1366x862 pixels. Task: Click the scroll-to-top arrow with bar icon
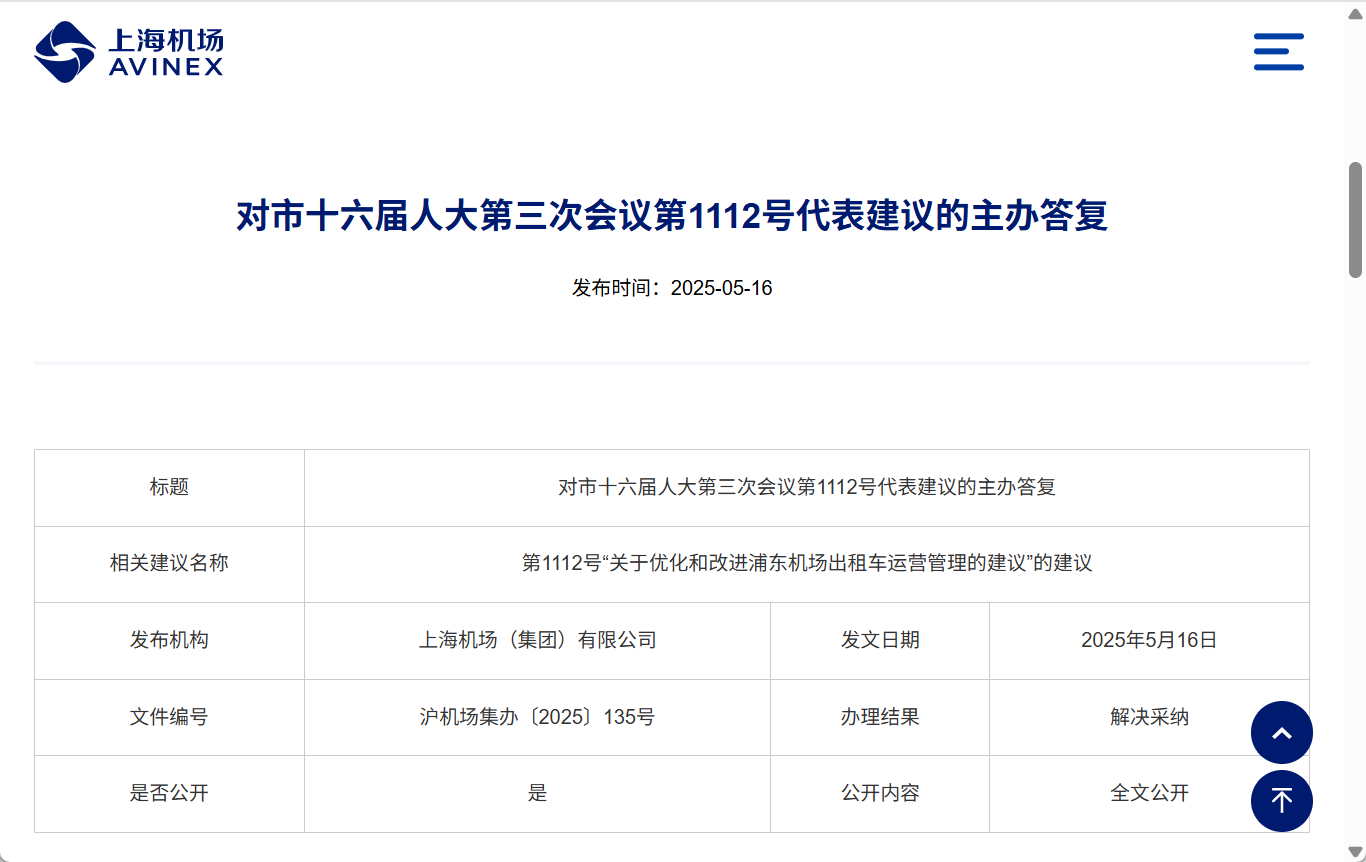[1281, 801]
